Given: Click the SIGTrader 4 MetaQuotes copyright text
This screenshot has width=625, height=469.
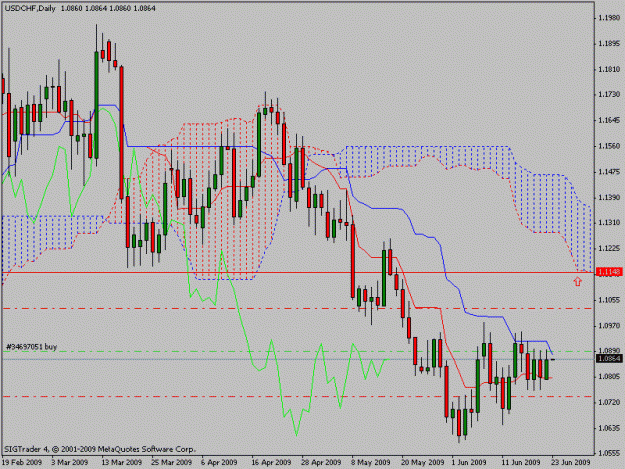Looking at the screenshot, I should (x=100, y=449).
